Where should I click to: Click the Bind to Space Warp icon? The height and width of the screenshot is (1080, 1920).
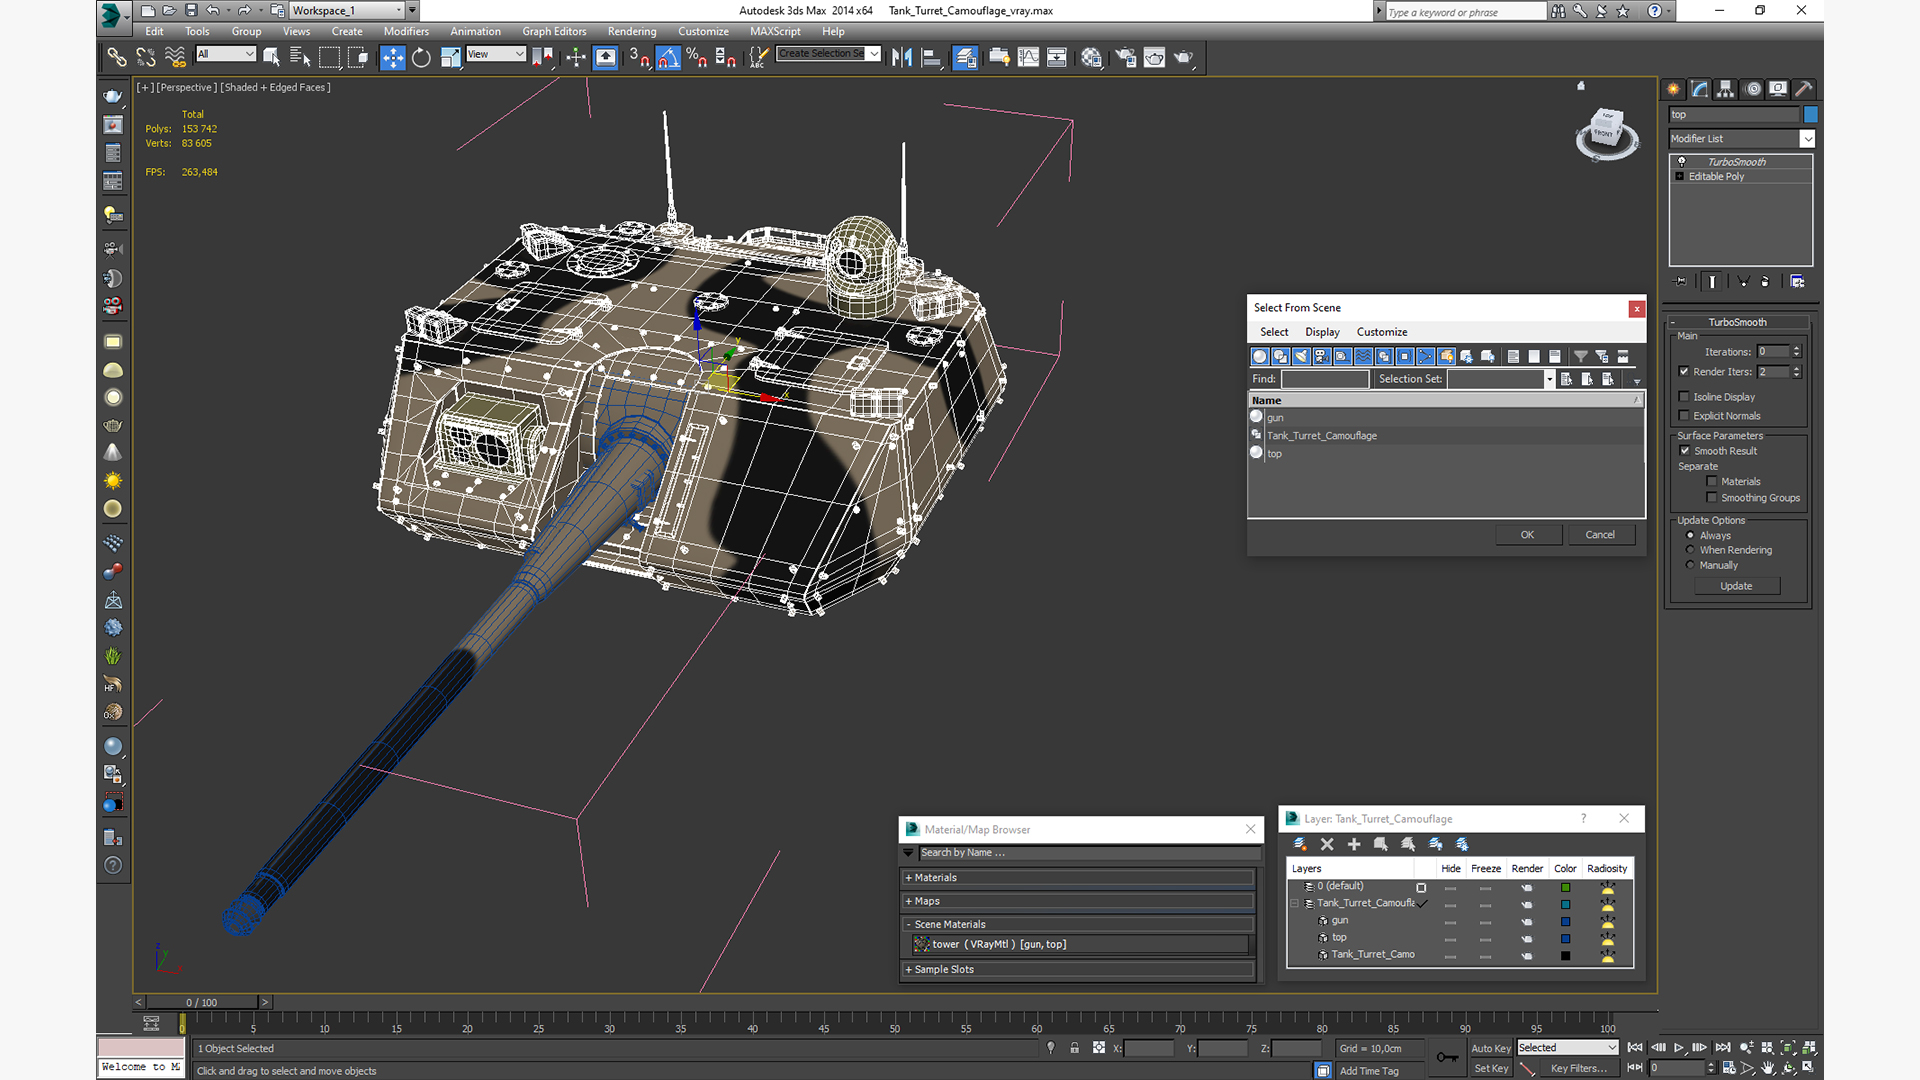coord(175,57)
